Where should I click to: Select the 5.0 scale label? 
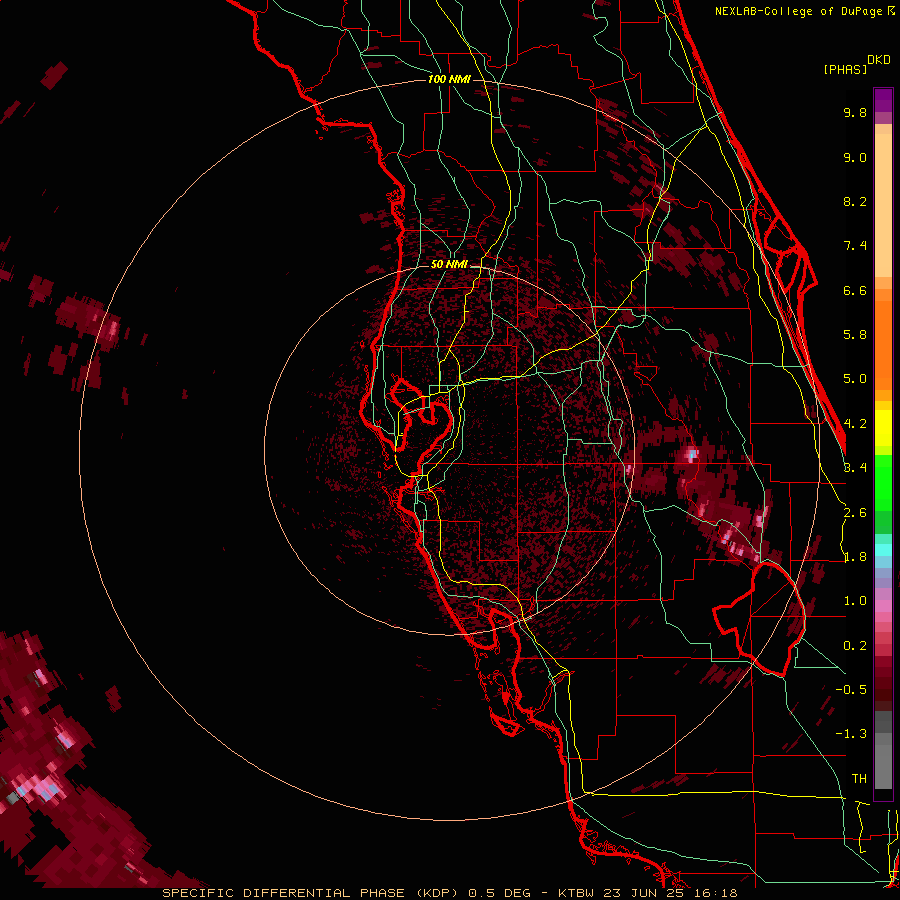pos(855,379)
